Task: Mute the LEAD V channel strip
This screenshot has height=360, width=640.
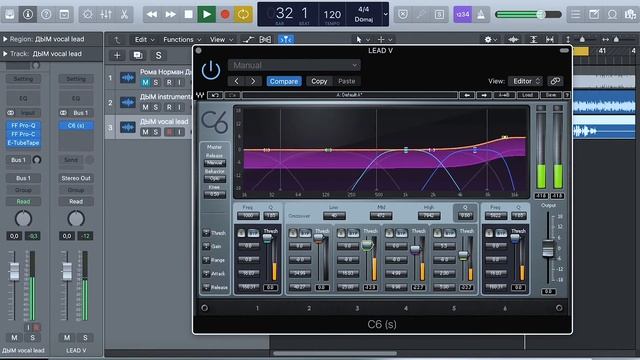Action: click(67, 338)
